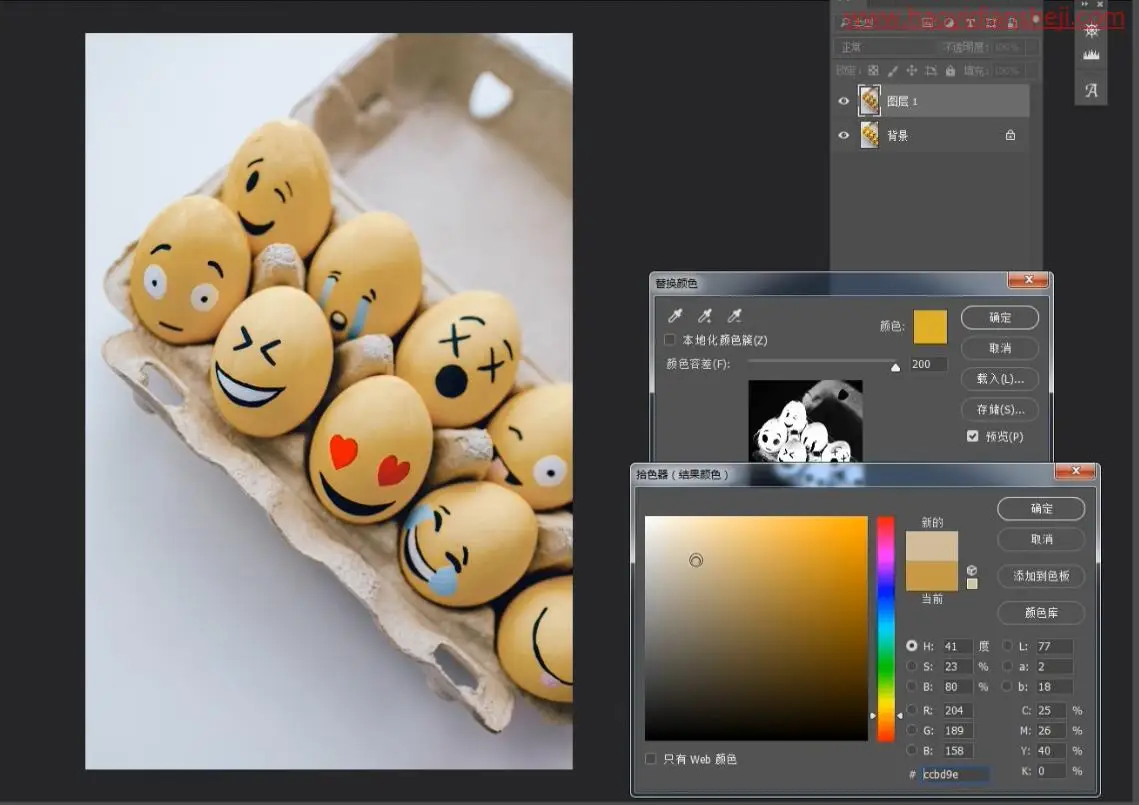Enable 只有 Web 颜色 checkbox

[651, 759]
